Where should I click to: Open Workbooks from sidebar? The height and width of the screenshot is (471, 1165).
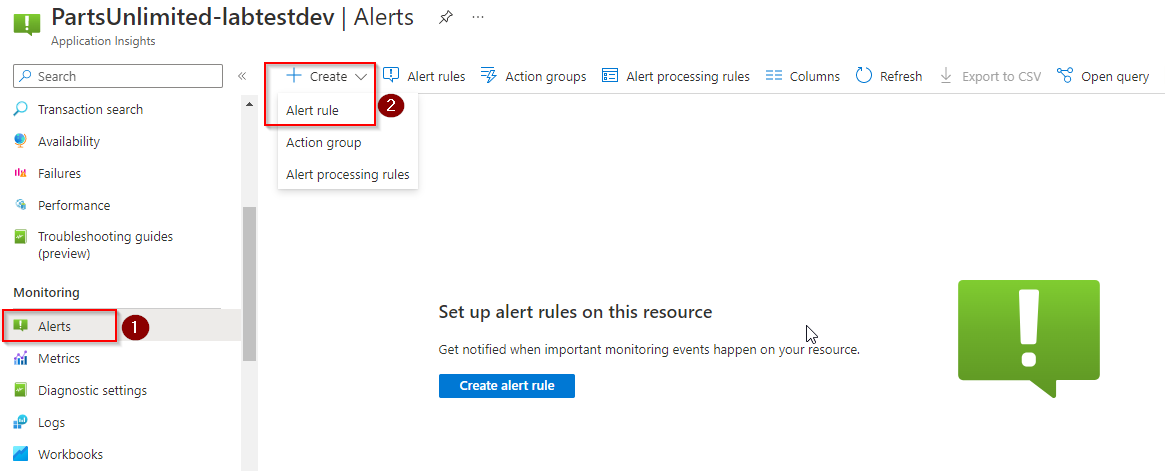click(x=71, y=454)
